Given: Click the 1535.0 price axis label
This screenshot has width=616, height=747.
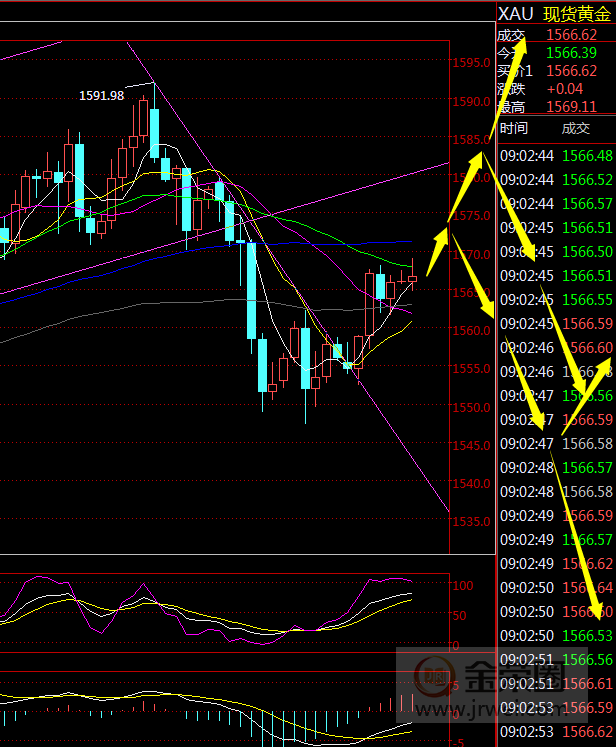Looking at the screenshot, I should 471,522.
